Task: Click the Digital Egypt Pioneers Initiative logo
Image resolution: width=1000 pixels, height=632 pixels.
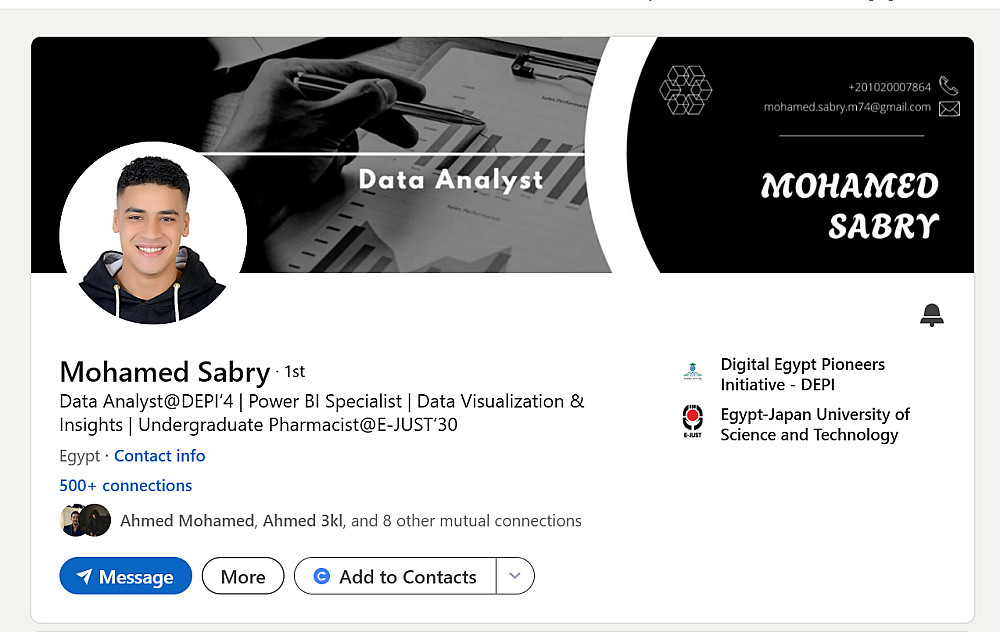Action: click(x=692, y=374)
